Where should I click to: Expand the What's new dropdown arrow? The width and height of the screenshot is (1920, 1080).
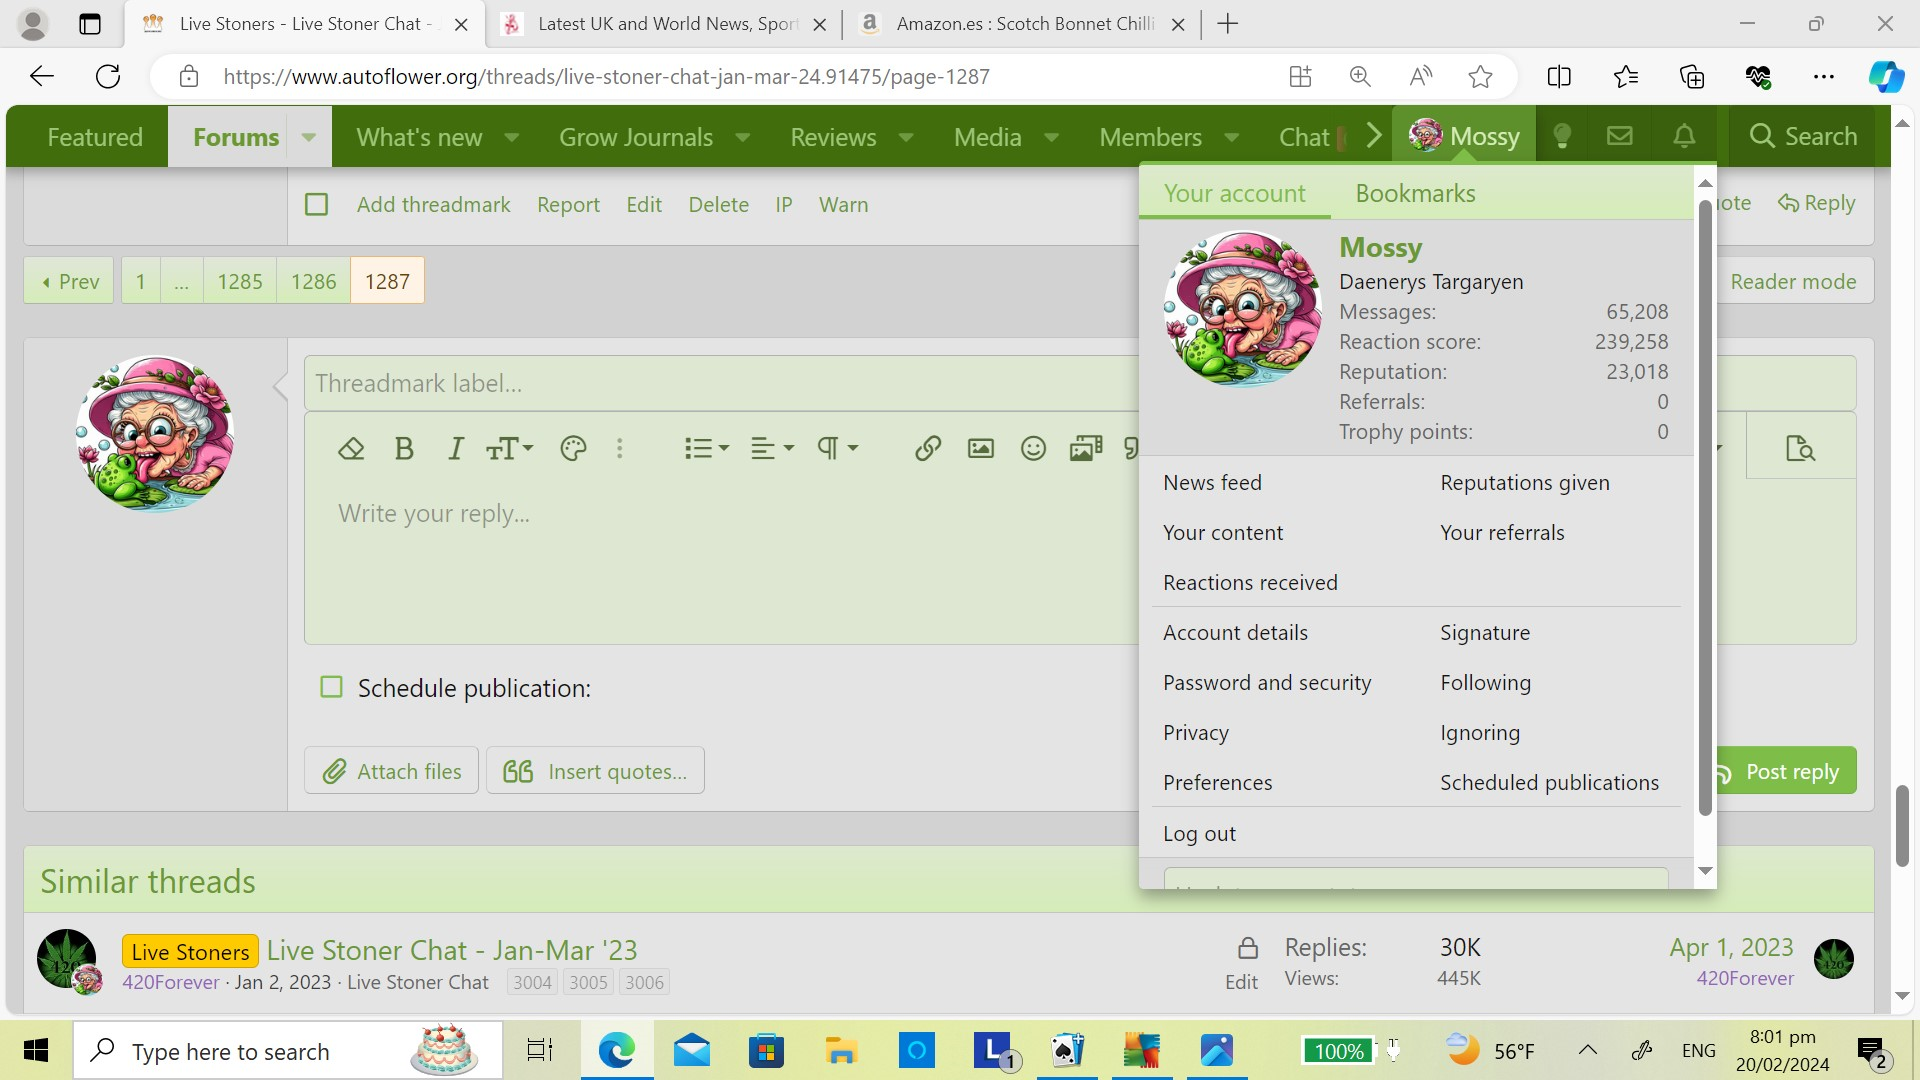pos(511,137)
